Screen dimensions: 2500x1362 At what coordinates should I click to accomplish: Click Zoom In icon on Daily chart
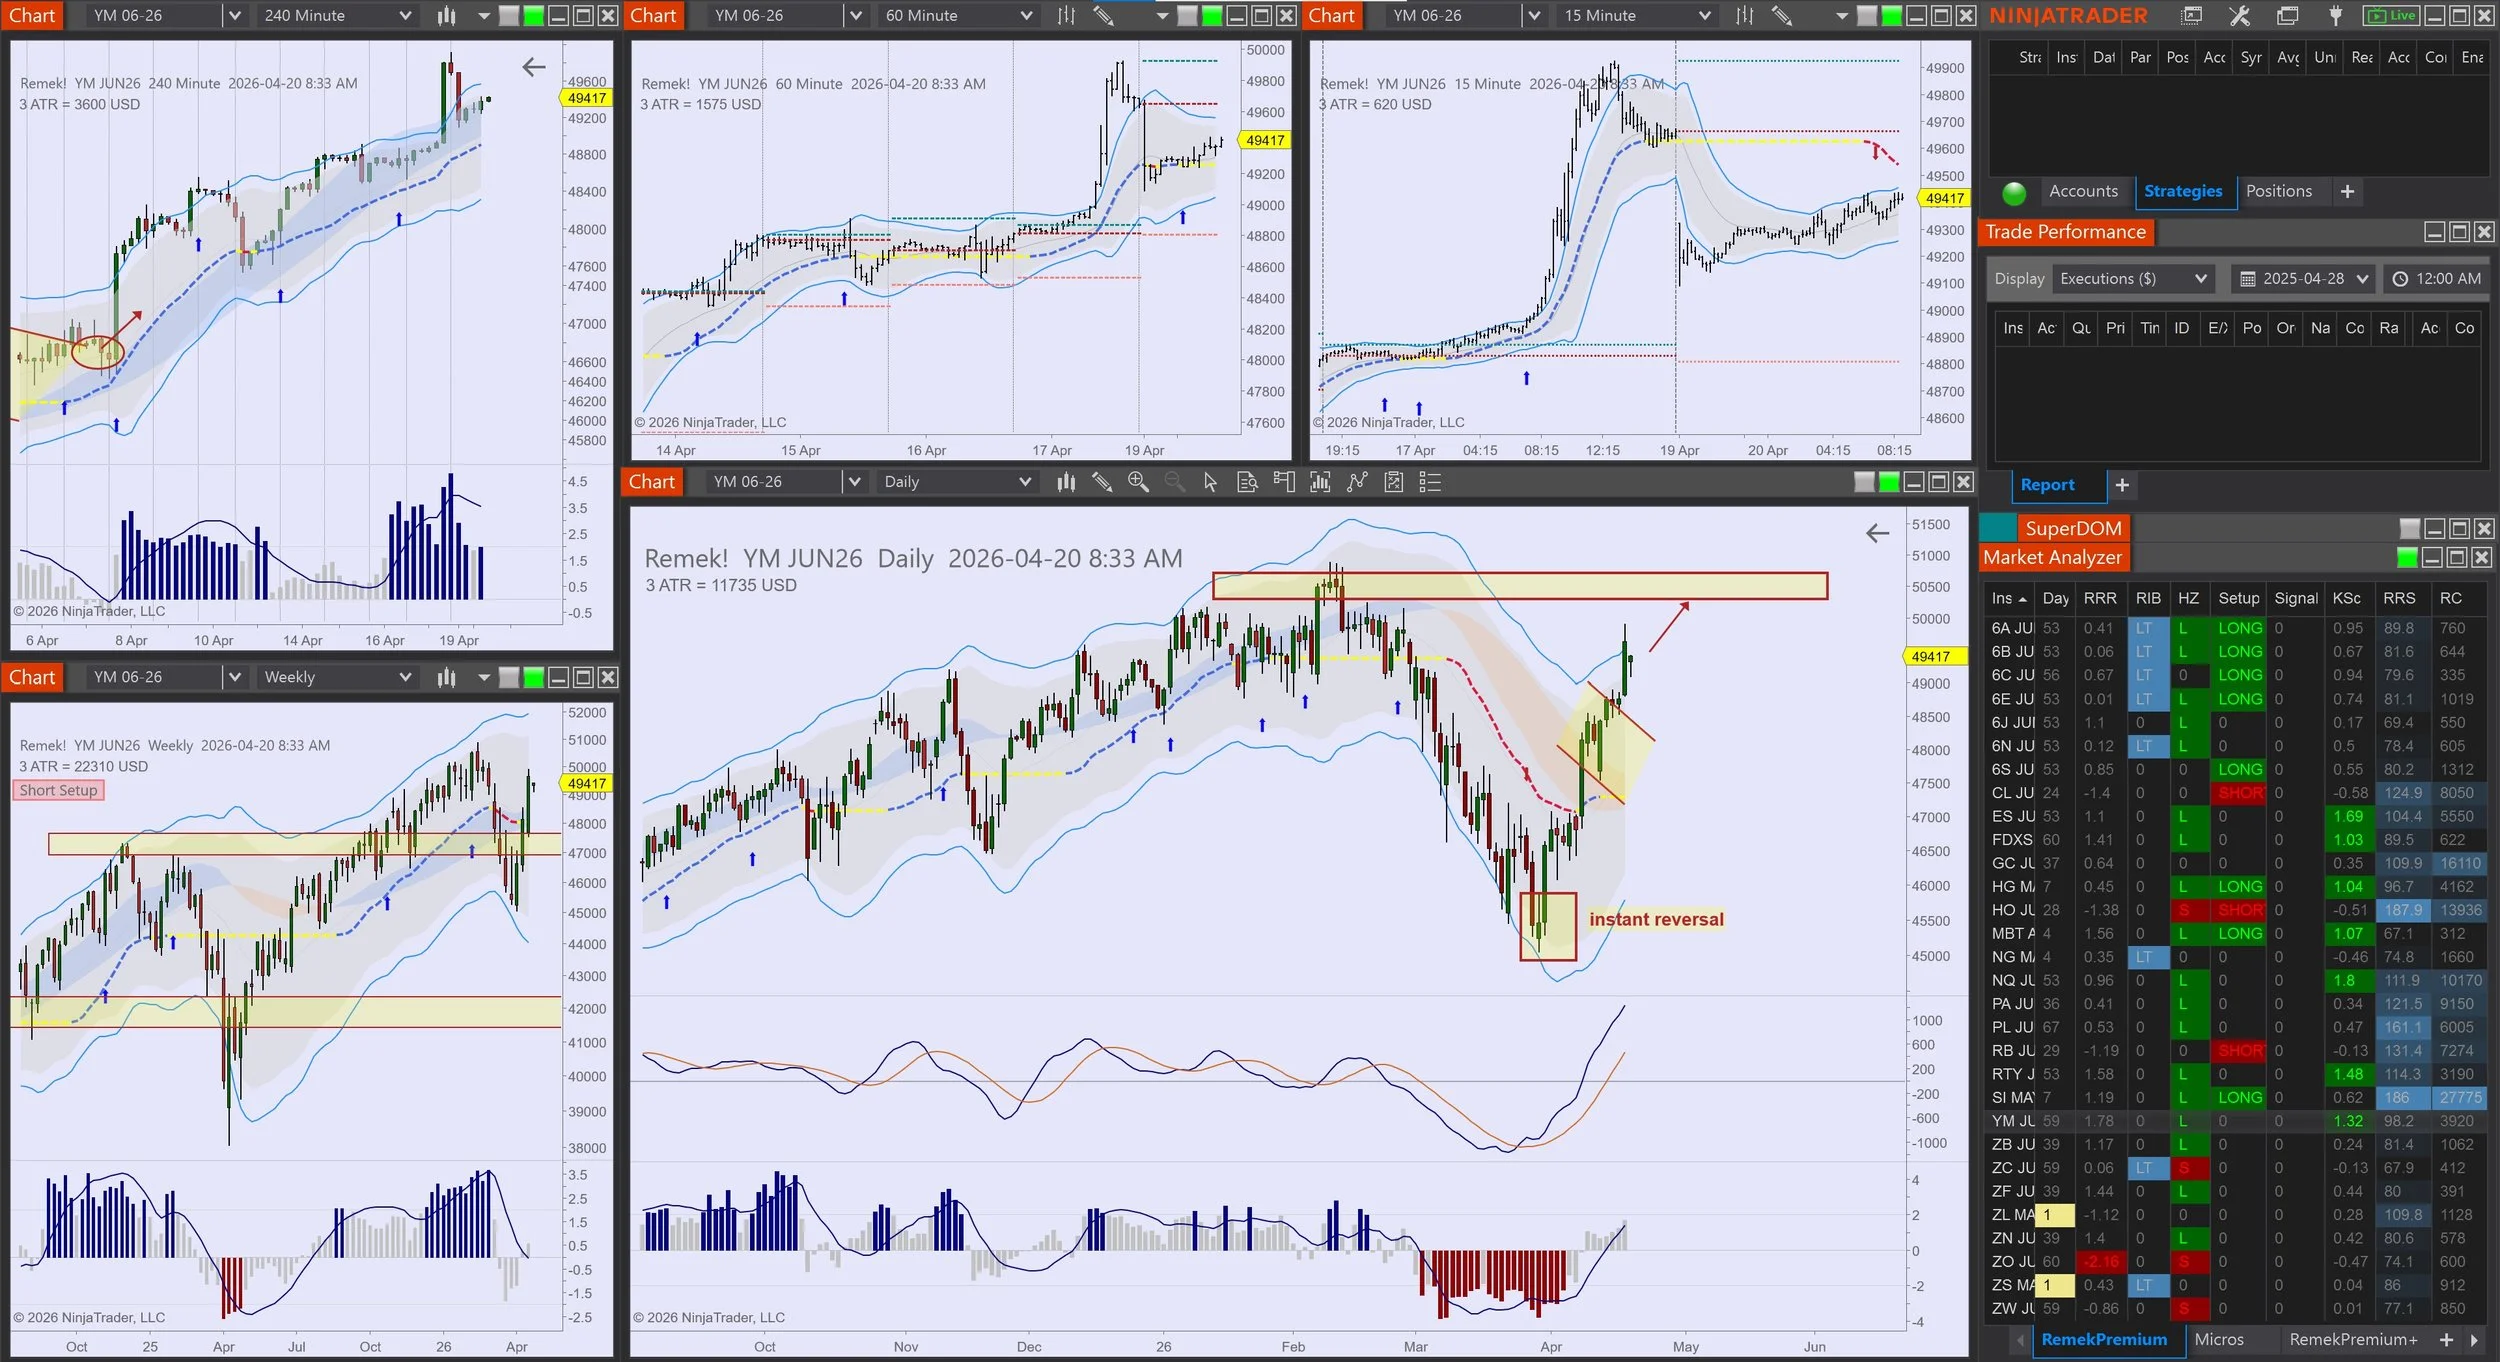1137,482
